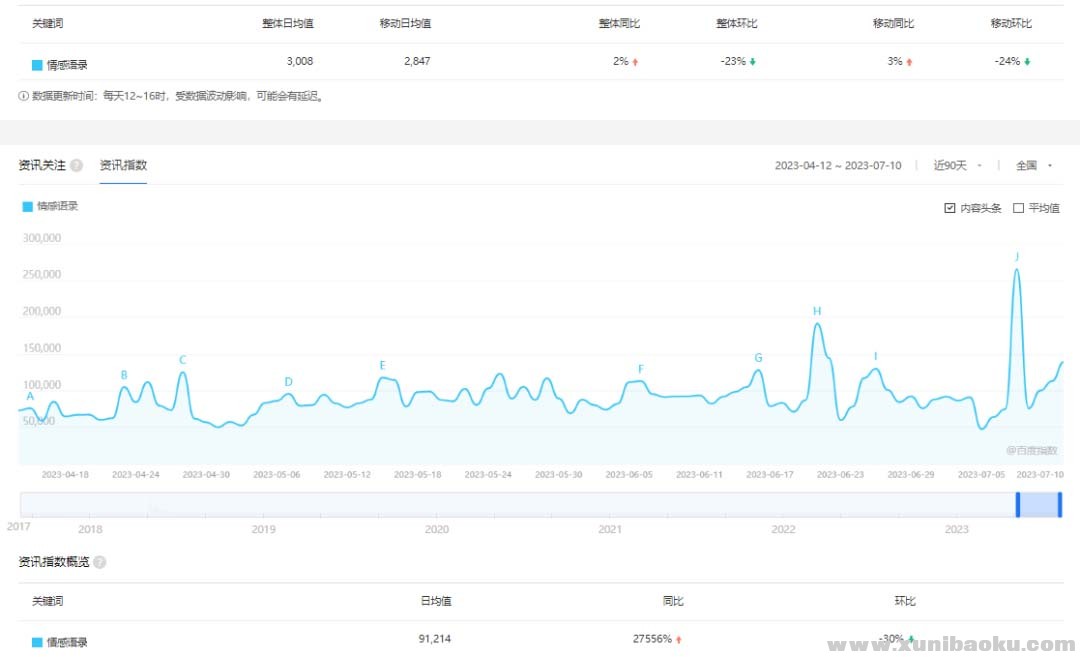The image size is (1080, 657).
Task: Expand the 全国 region dropdown
Action: click(1034, 166)
